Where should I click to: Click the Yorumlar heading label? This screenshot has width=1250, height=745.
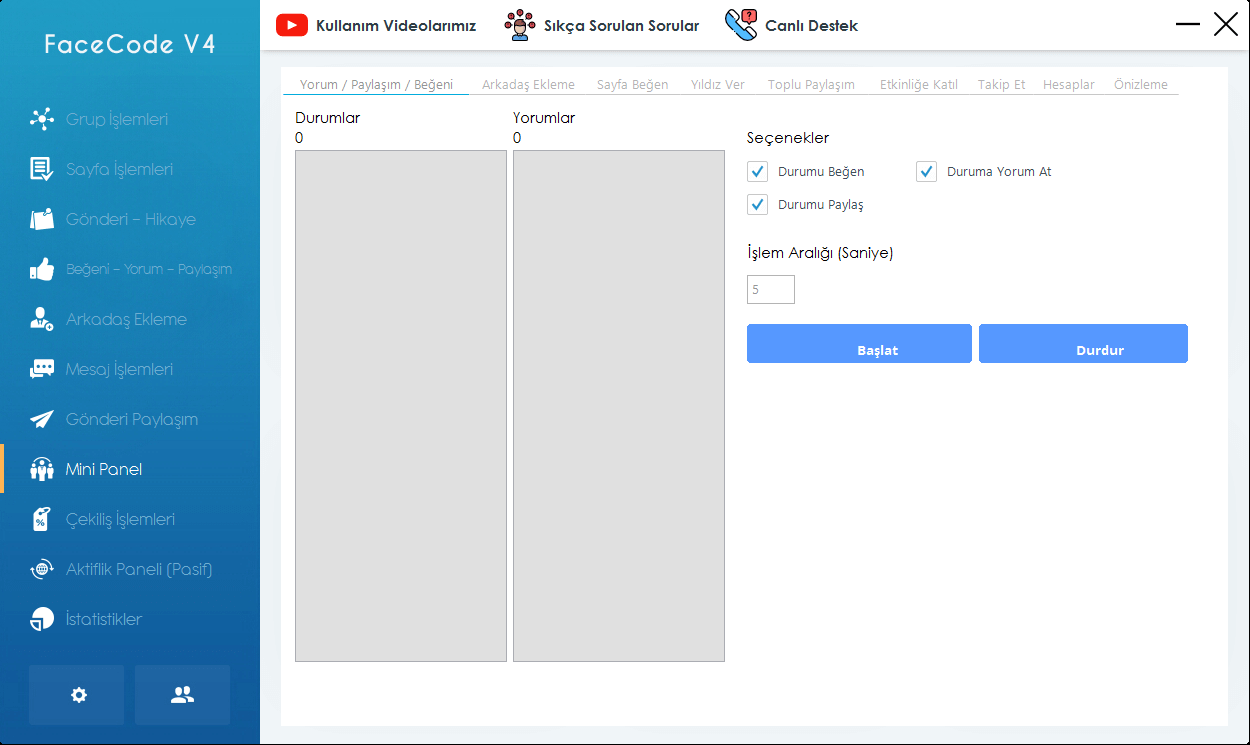(544, 118)
